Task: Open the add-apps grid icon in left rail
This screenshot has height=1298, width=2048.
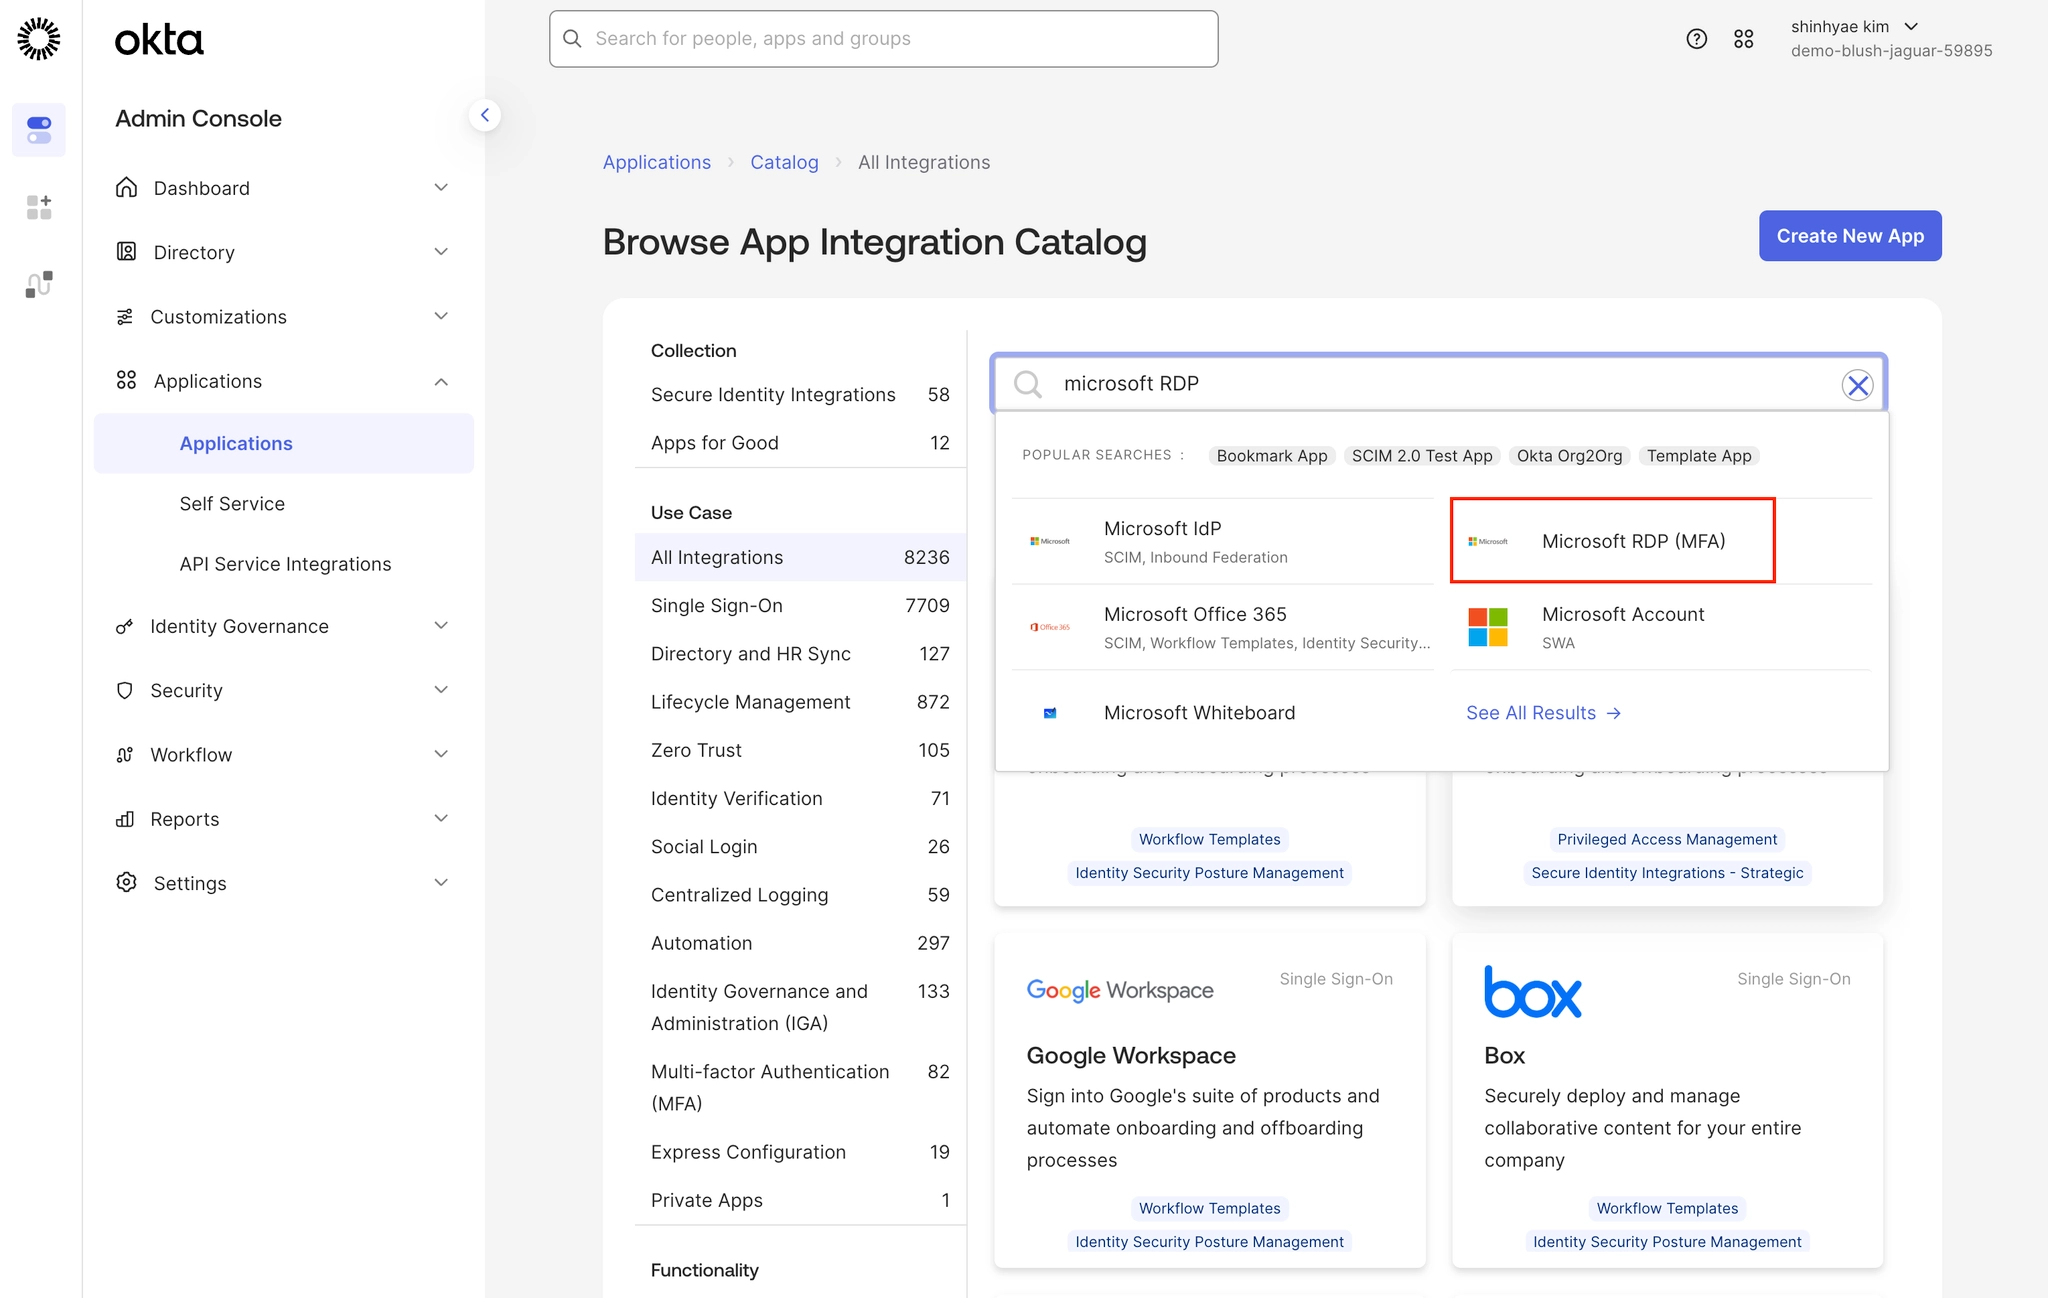Action: pyautogui.click(x=39, y=207)
